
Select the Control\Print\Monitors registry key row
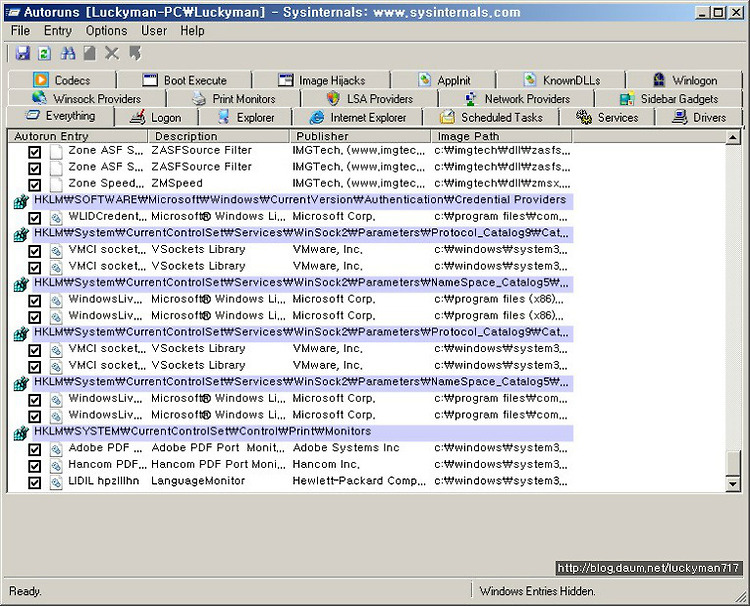(x=303, y=431)
